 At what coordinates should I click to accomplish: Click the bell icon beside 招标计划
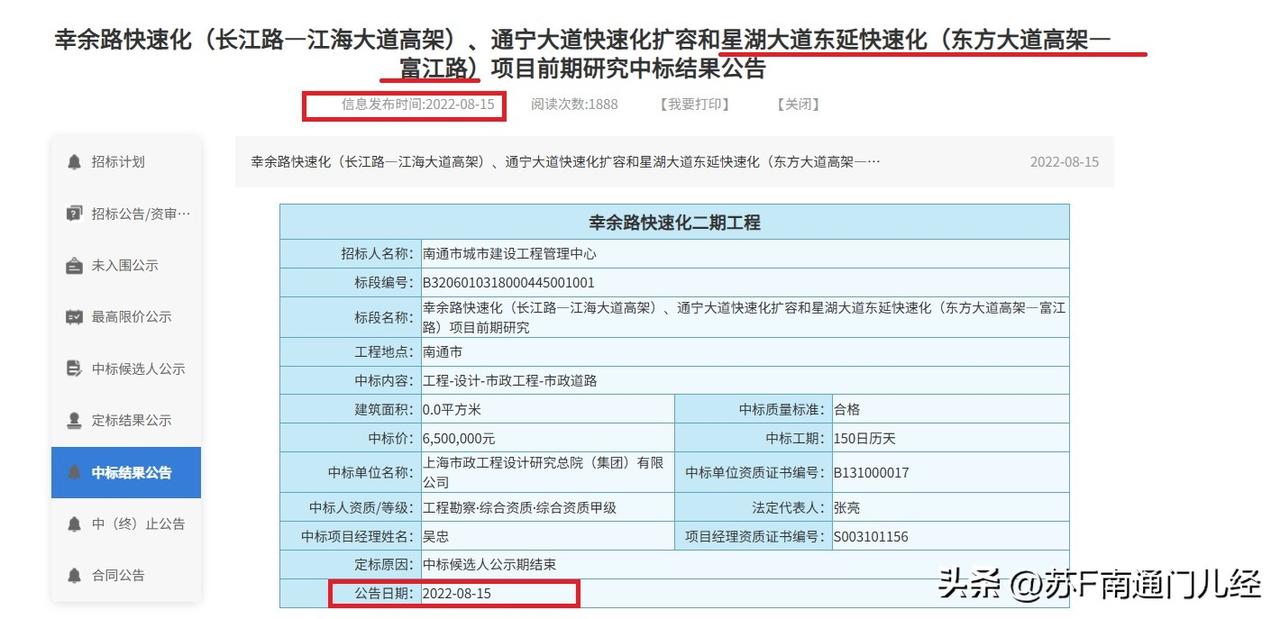[72, 162]
